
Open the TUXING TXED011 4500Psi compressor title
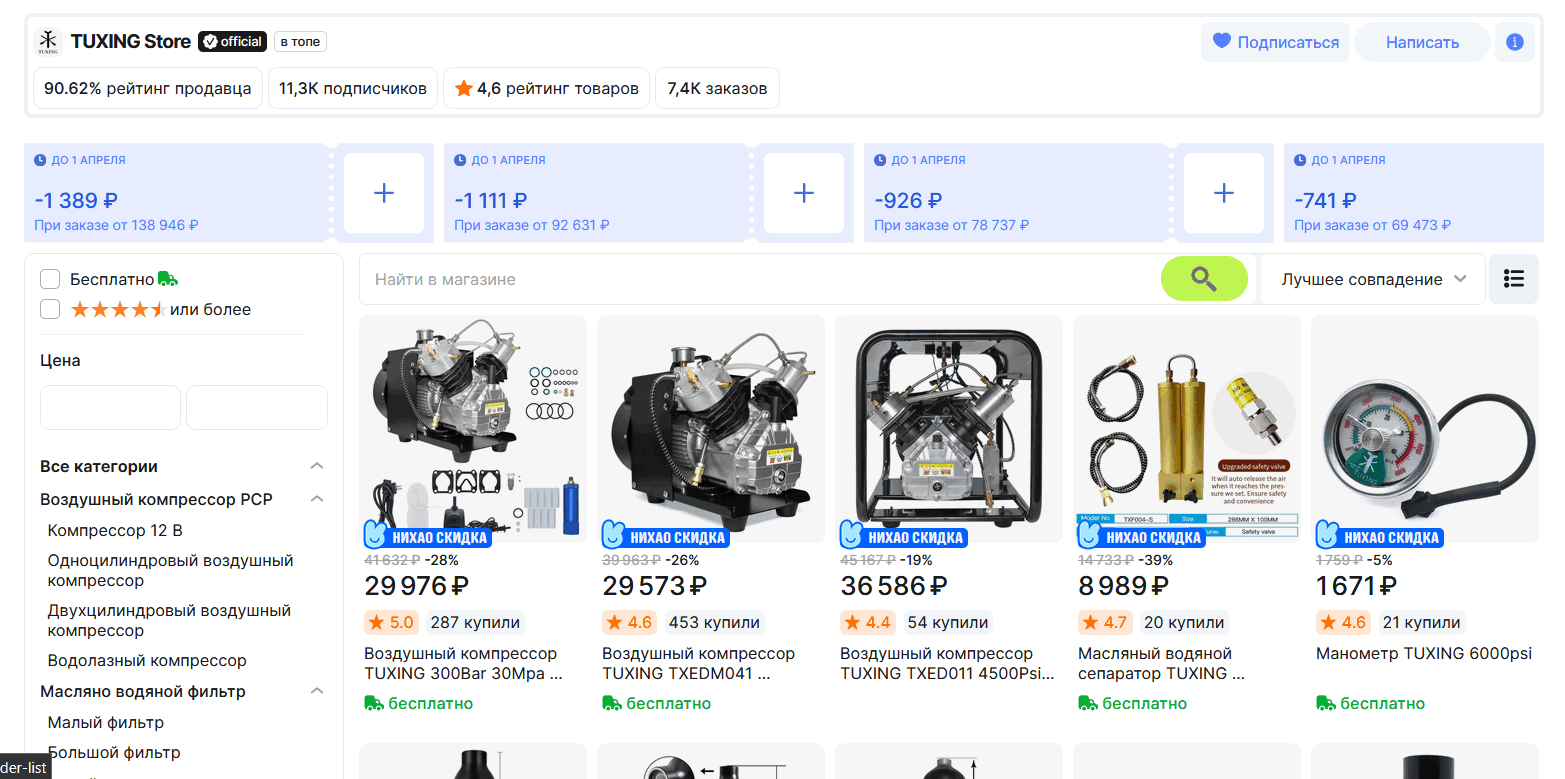[x=947, y=663]
